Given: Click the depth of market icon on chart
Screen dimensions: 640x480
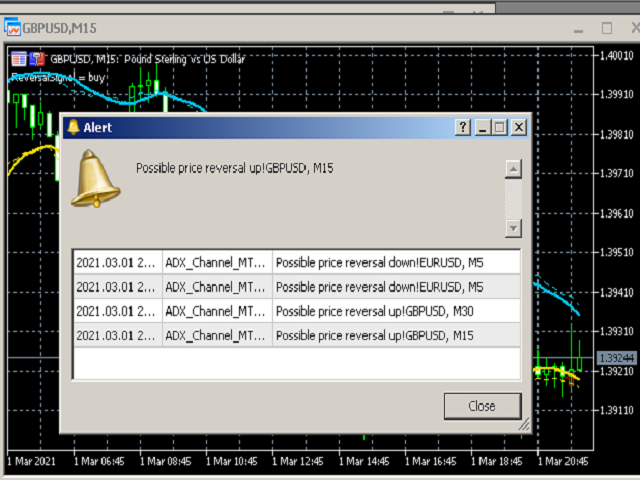Looking at the screenshot, I should pos(37,59).
